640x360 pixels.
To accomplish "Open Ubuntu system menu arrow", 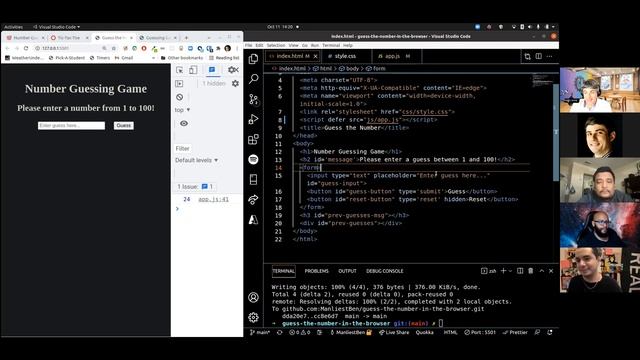I will click(553, 27).
